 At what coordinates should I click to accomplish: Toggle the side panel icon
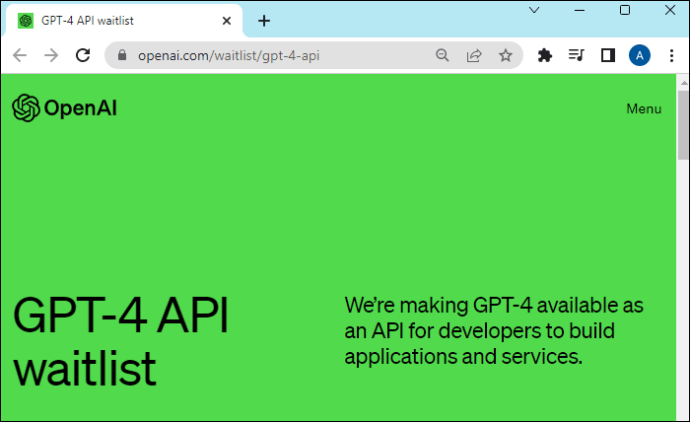608,55
